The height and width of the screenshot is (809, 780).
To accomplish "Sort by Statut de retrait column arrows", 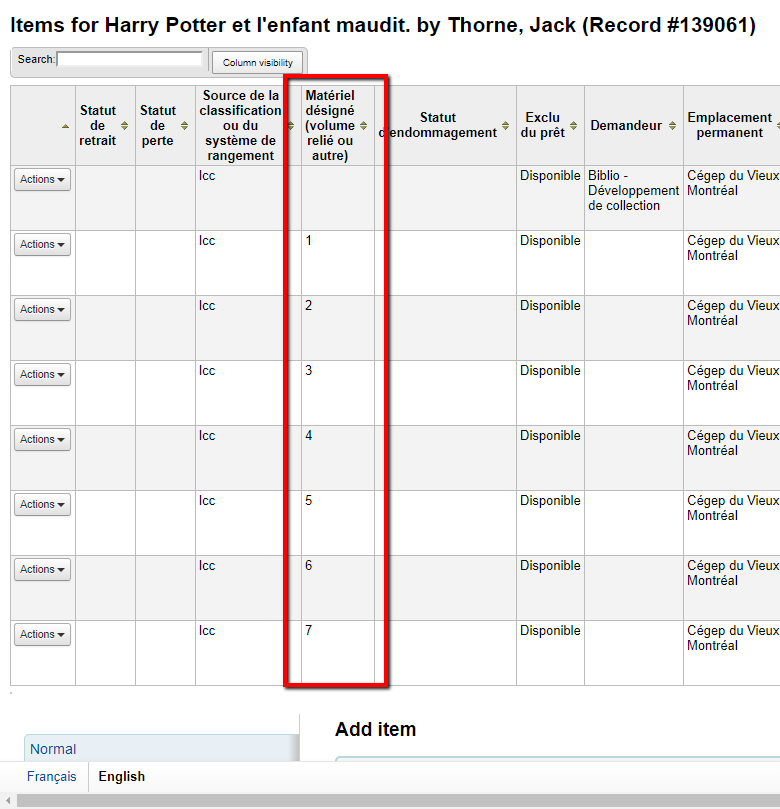I will (x=125, y=126).
